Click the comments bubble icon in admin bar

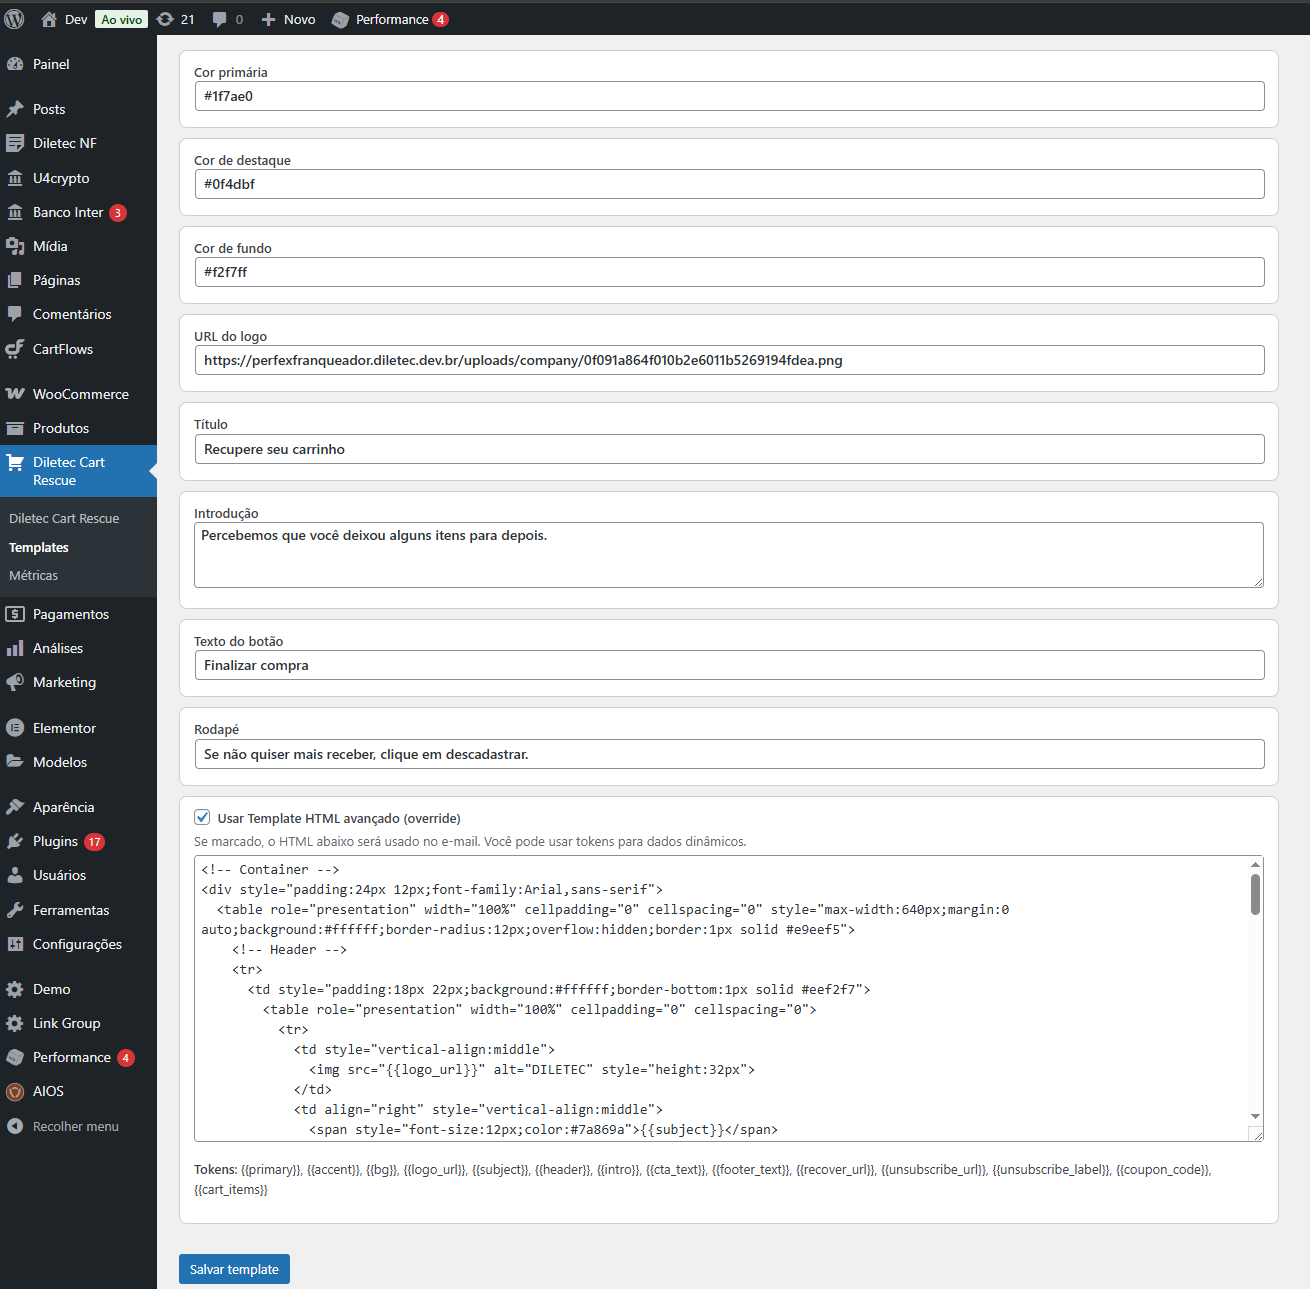click(x=220, y=19)
